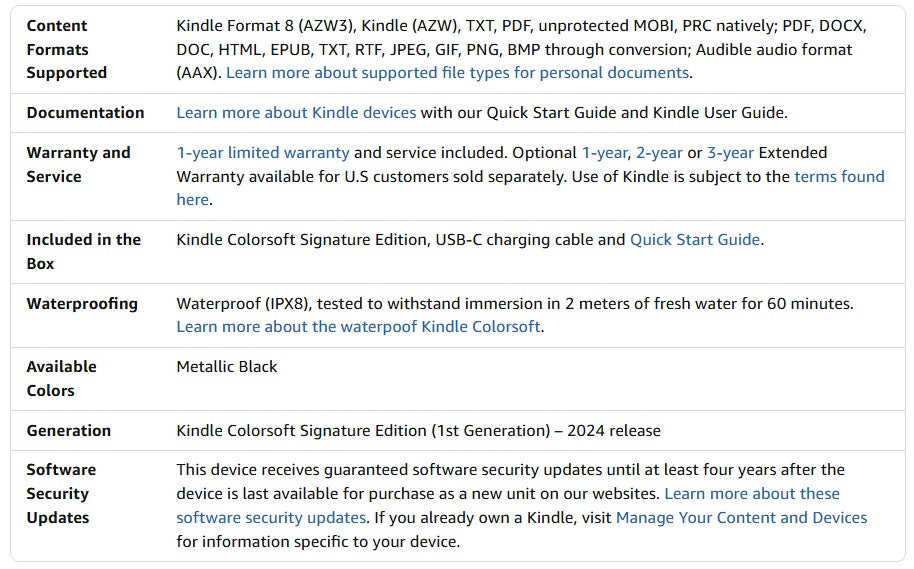This screenshot has width=914, height=569.
Task: Click the 'Waterproofing' row heading
Action: (x=82, y=304)
